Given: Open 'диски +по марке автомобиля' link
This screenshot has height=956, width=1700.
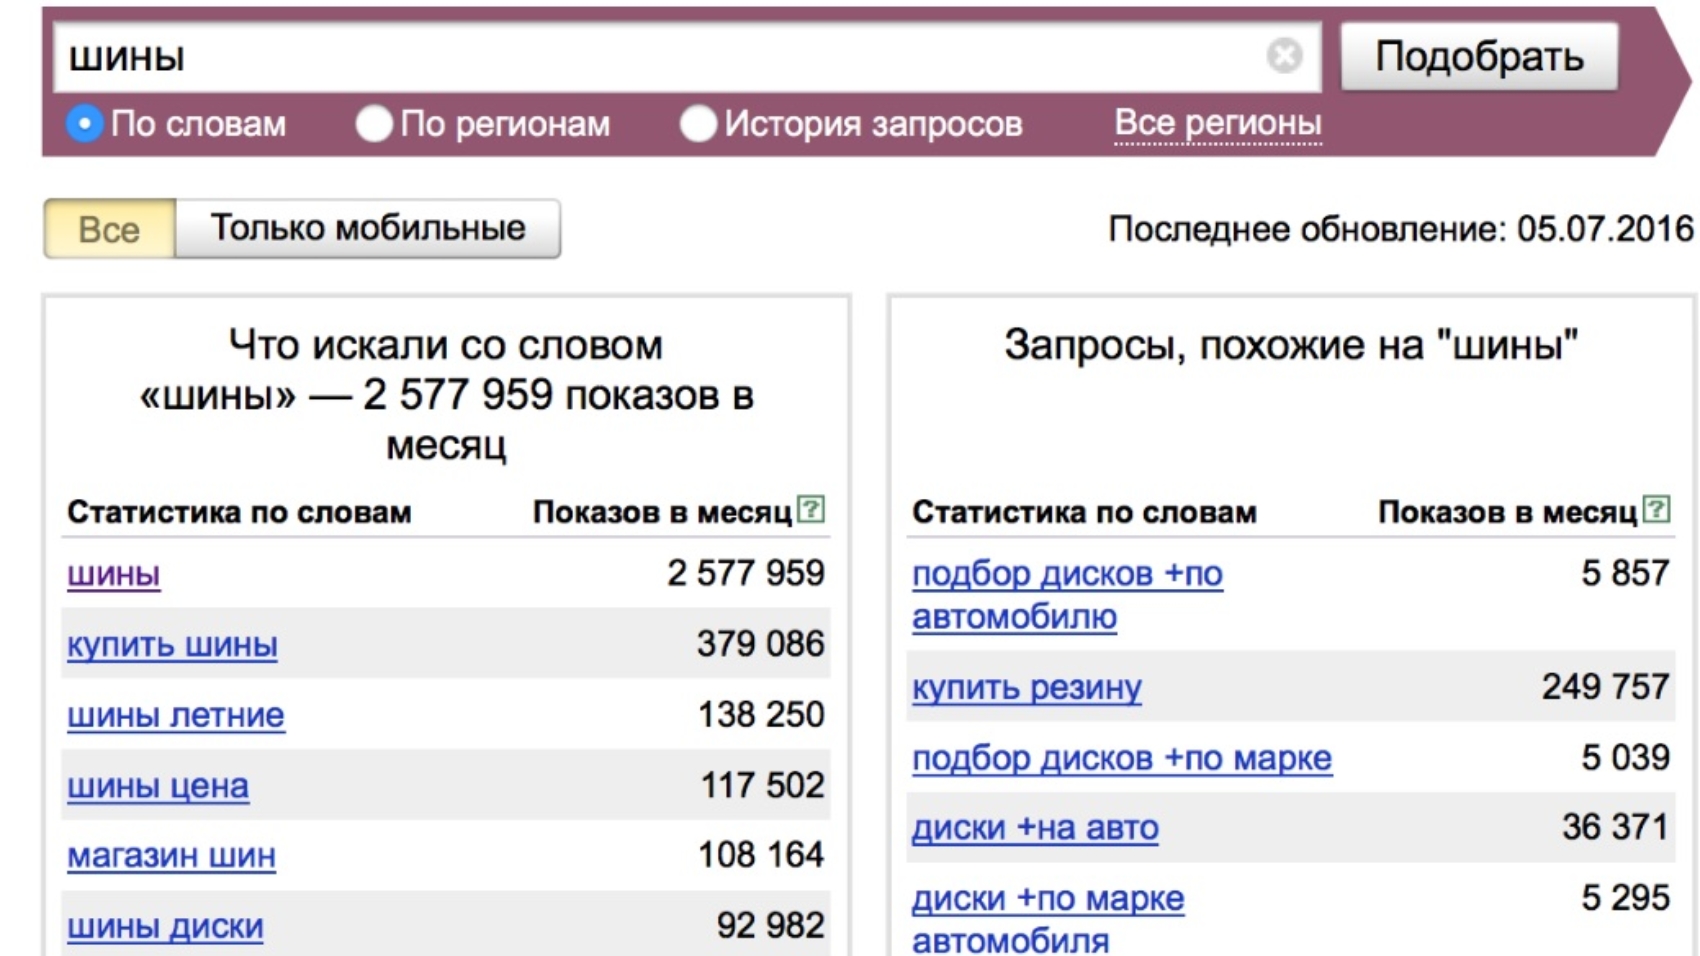Looking at the screenshot, I should (1048, 918).
